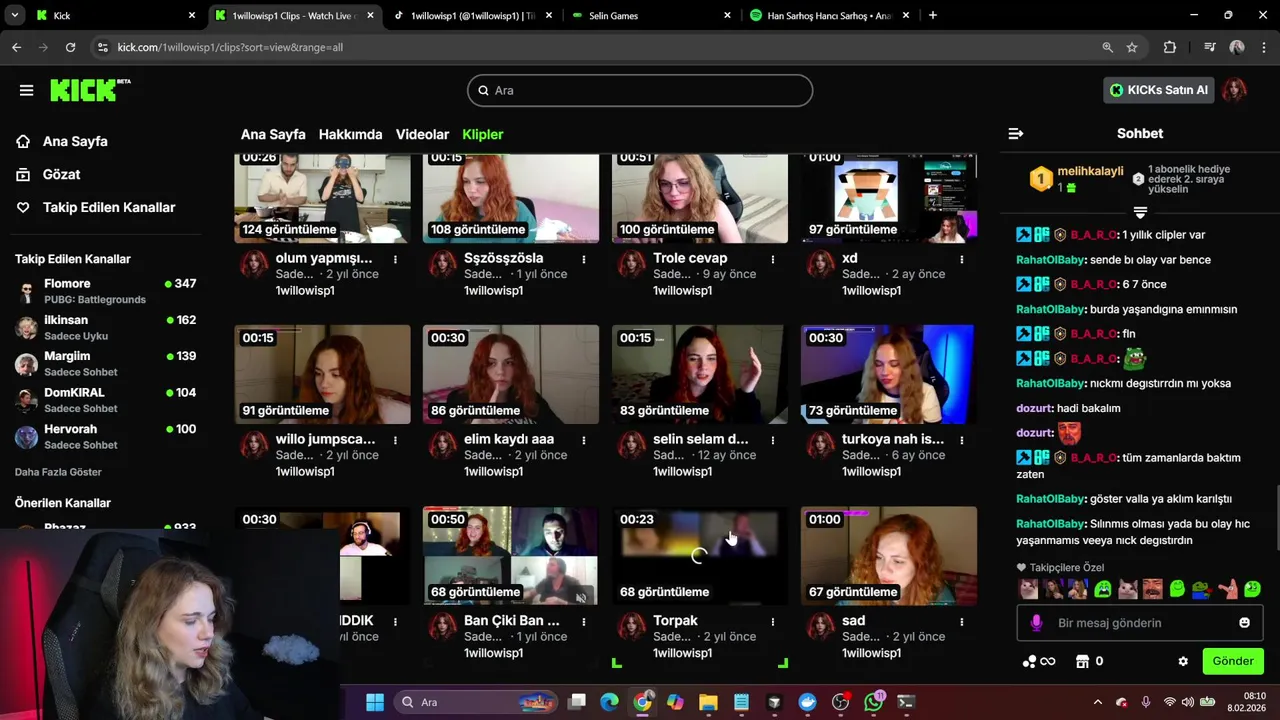Click browser zoom magnifier in address bar
Viewport: 1280px width, 720px height.
1107,47
